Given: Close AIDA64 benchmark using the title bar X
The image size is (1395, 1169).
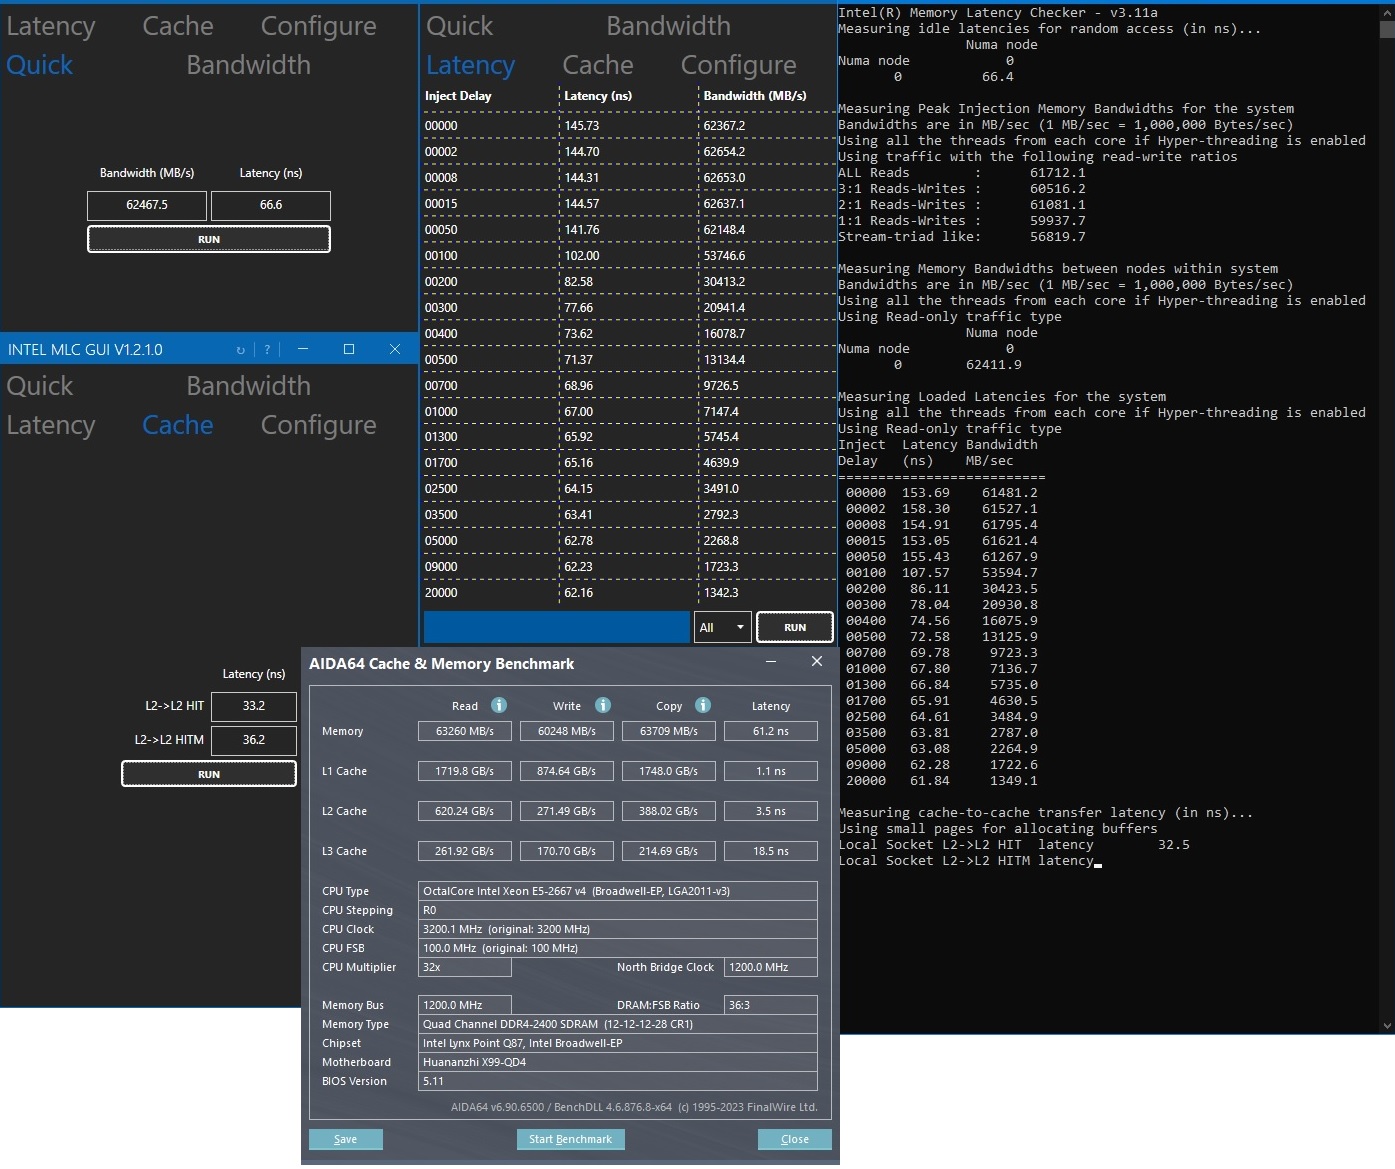Looking at the screenshot, I should 817,662.
